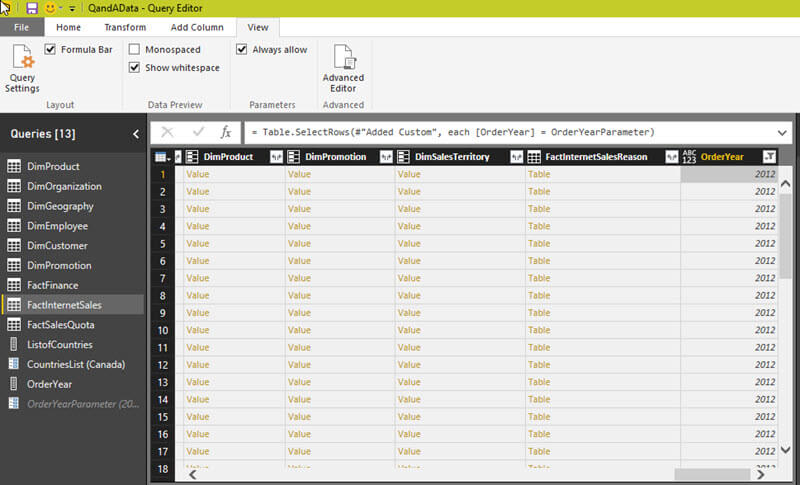
Task: Expand DimSalesTerritory column icon
Action: pyautogui.click(x=516, y=157)
